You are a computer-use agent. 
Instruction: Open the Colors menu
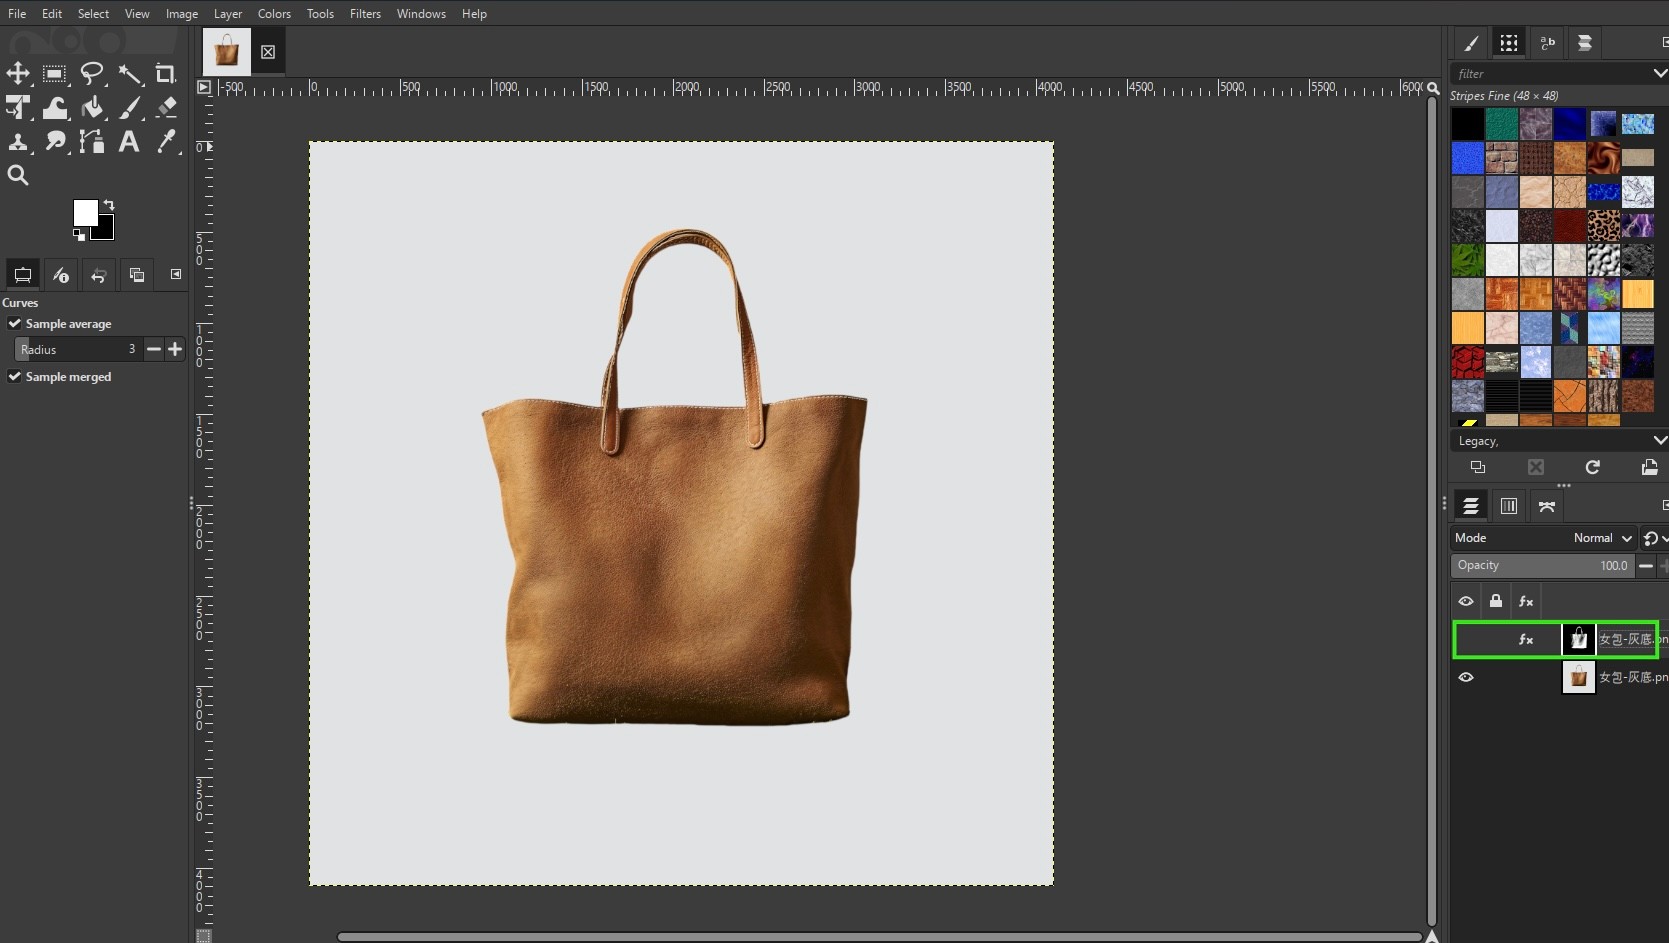pos(274,14)
